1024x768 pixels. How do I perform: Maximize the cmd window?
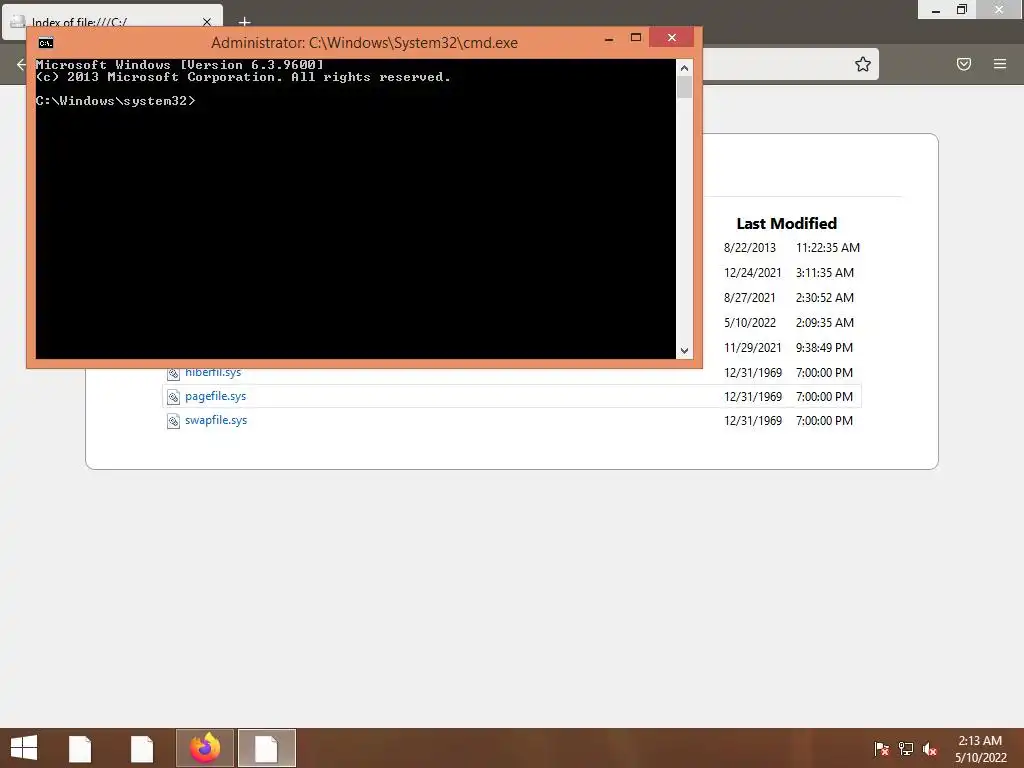pos(635,38)
